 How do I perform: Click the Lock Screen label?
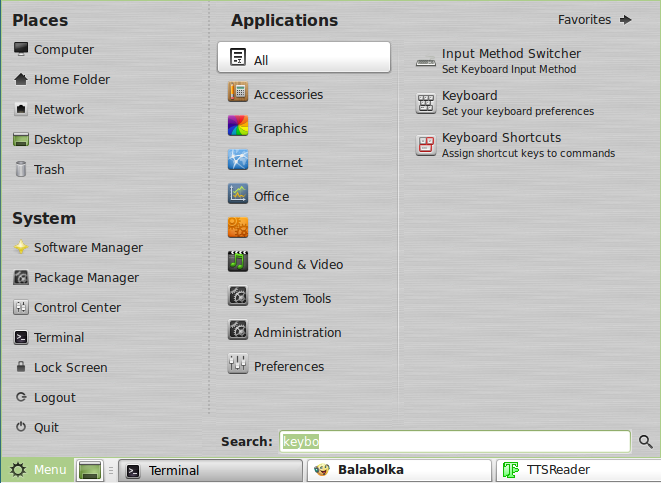70,368
